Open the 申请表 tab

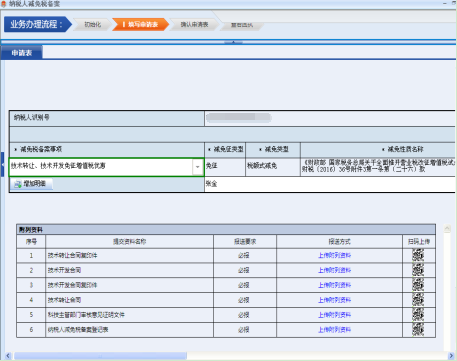22,53
